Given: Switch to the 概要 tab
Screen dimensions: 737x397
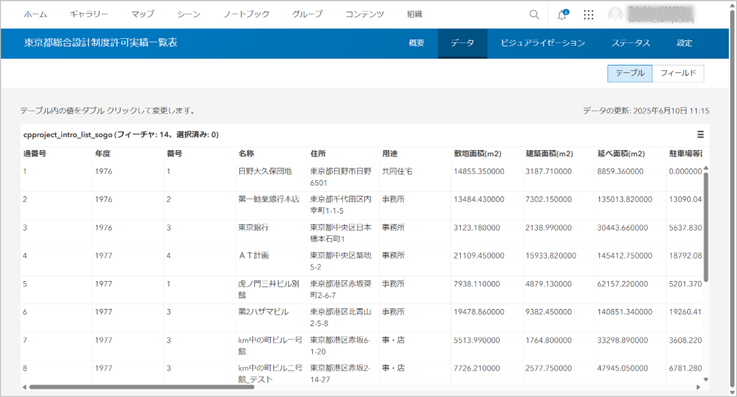Looking at the screenshot, I should pyautogui.click(x=416, y=43).
